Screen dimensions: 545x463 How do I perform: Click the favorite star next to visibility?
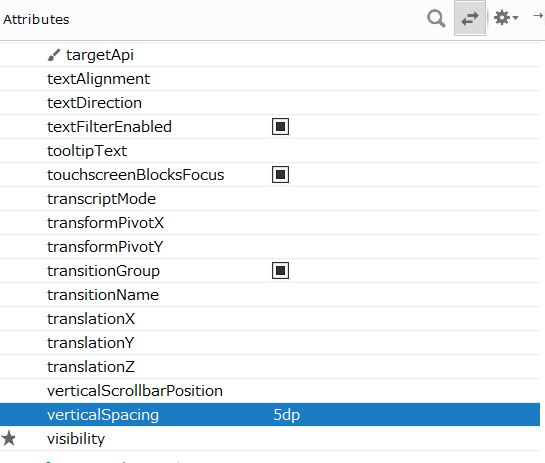(9, 439)
